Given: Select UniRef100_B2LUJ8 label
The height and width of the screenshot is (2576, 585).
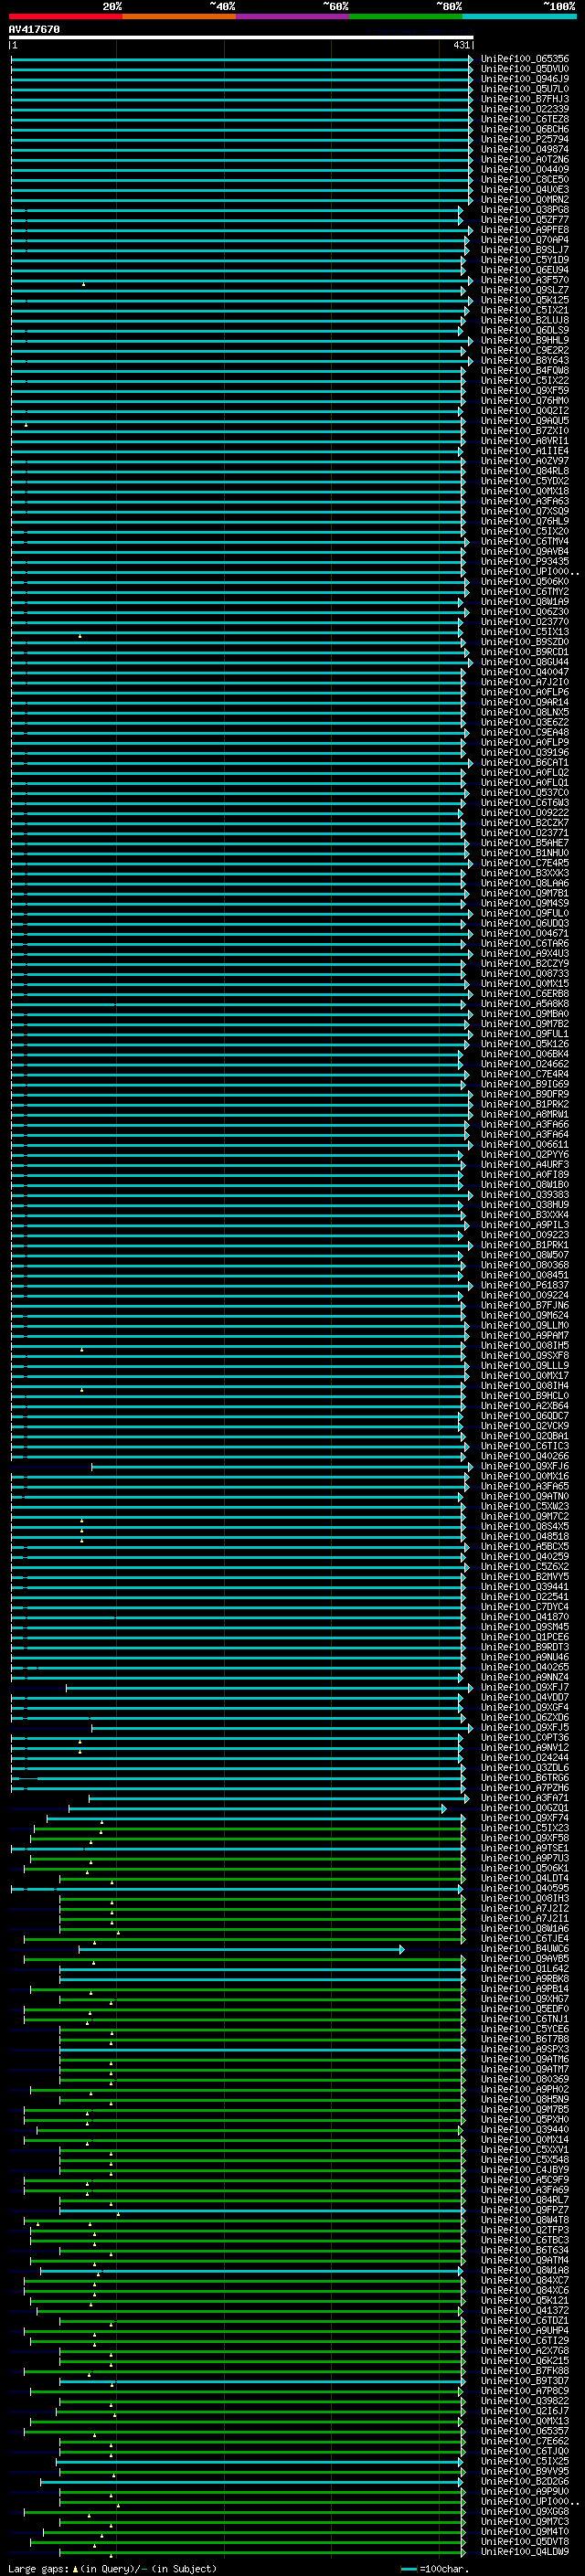Looking at the screenshot, I should tap(525, 320).
